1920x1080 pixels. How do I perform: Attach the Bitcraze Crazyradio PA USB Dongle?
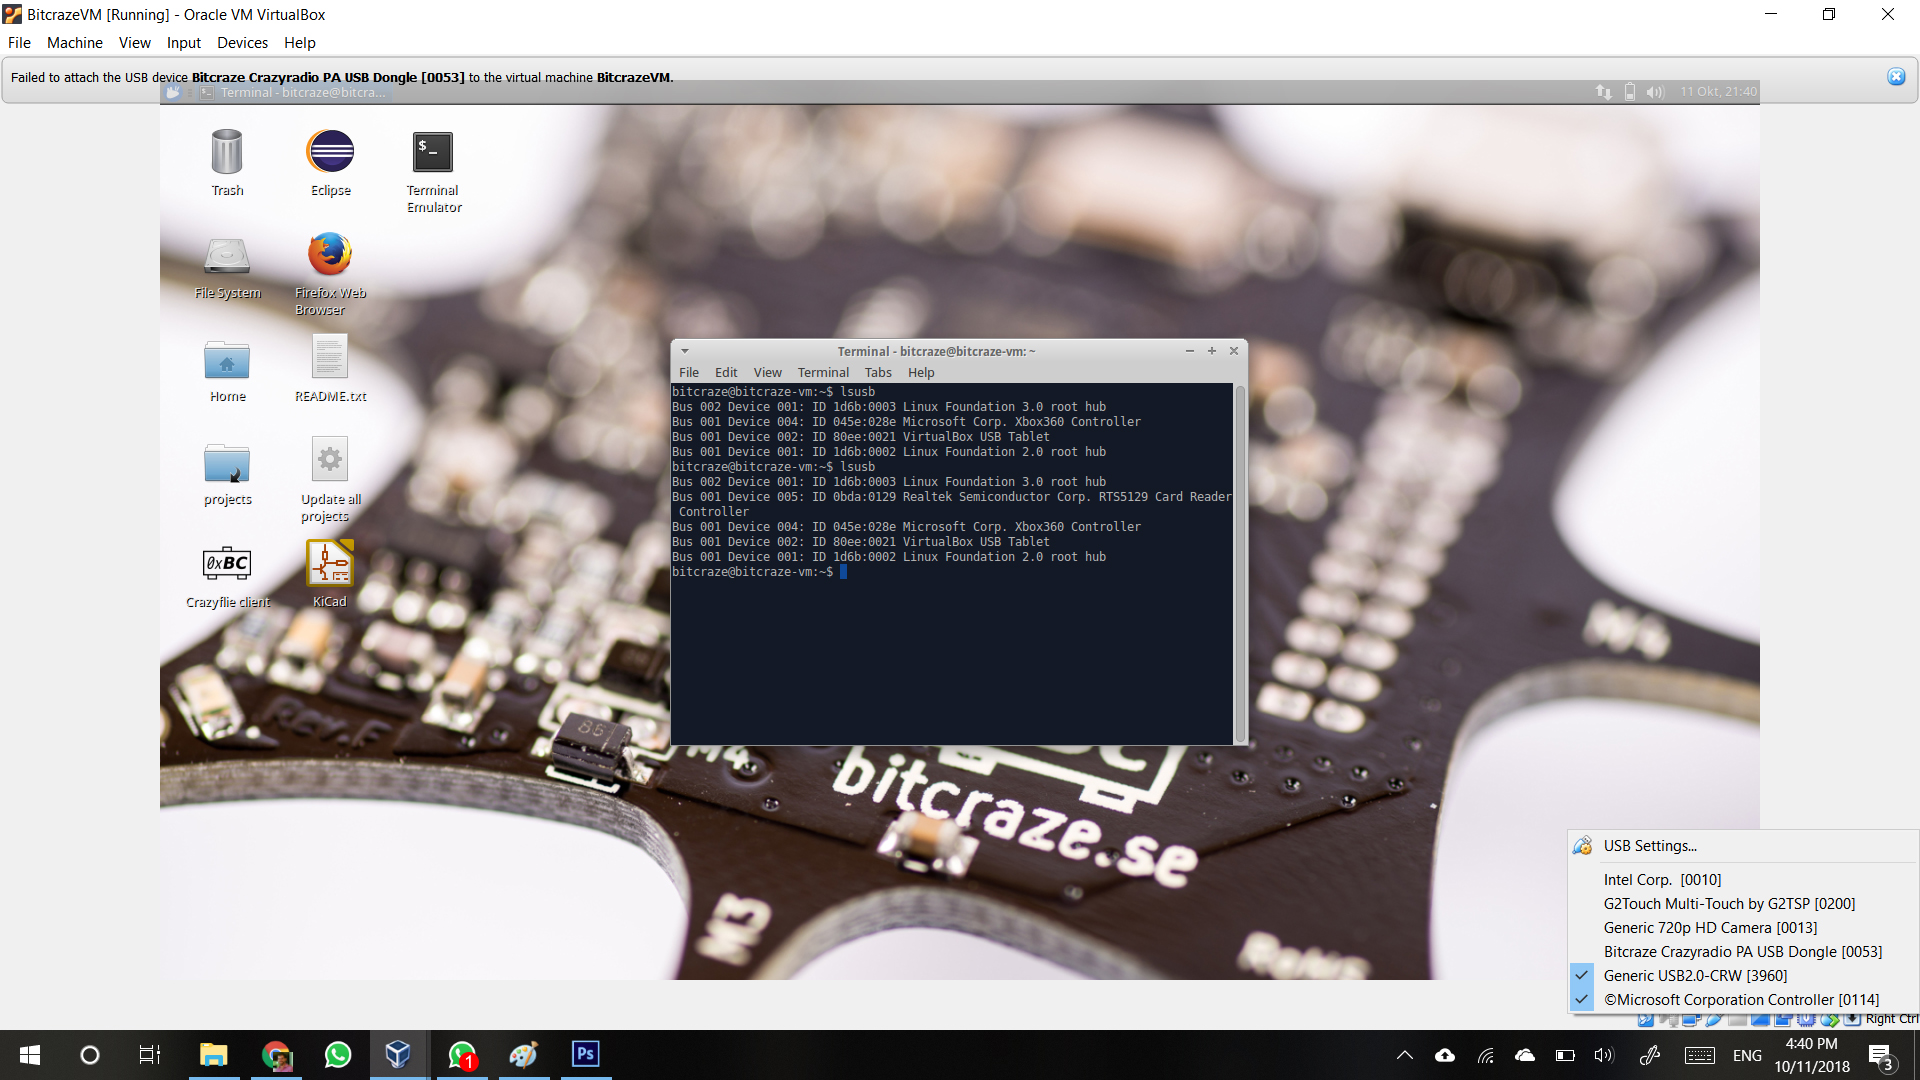1742,952
